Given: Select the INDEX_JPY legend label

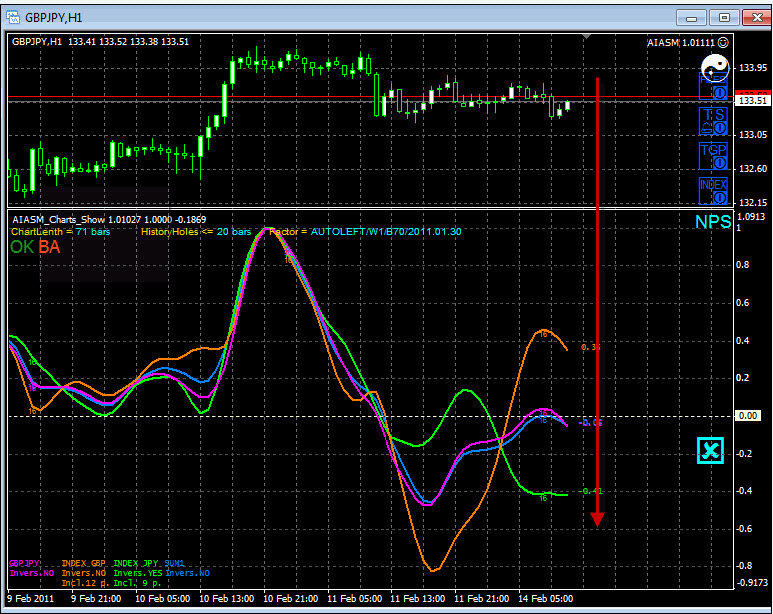Looking at the screenshot, I should point(136,563).
